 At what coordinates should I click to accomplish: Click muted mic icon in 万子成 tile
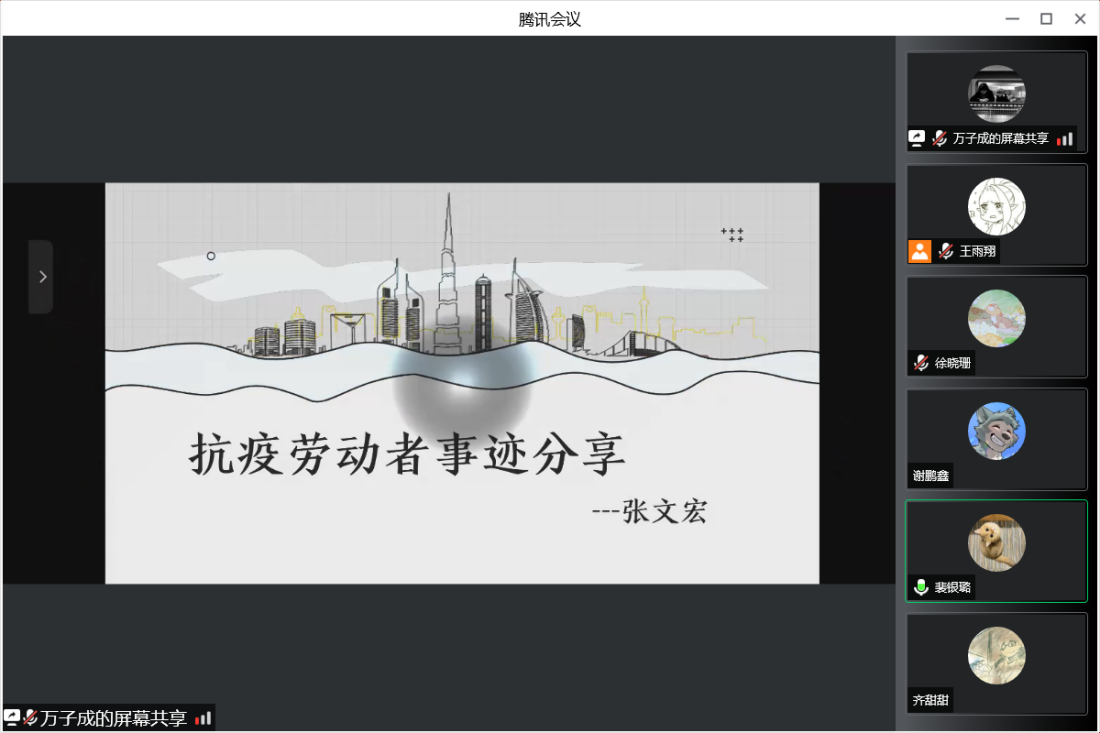(939, 138)
